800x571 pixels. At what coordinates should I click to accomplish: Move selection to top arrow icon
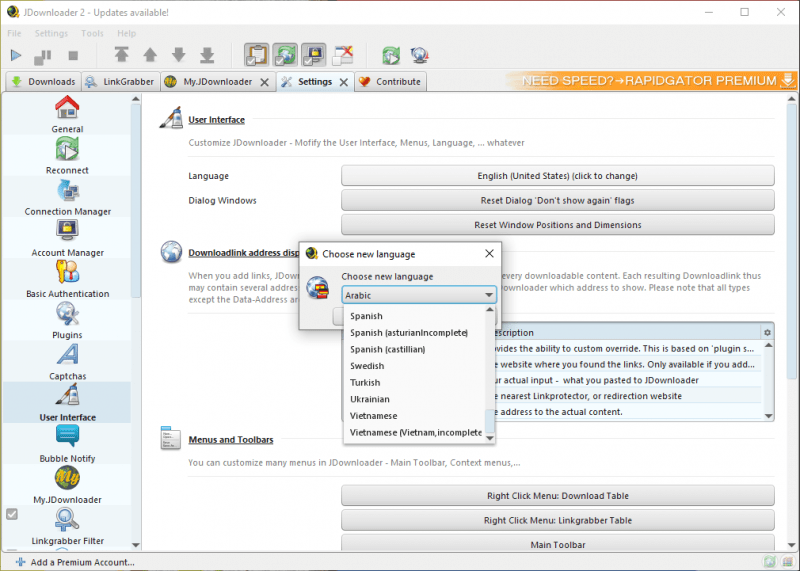coord(121,55)
